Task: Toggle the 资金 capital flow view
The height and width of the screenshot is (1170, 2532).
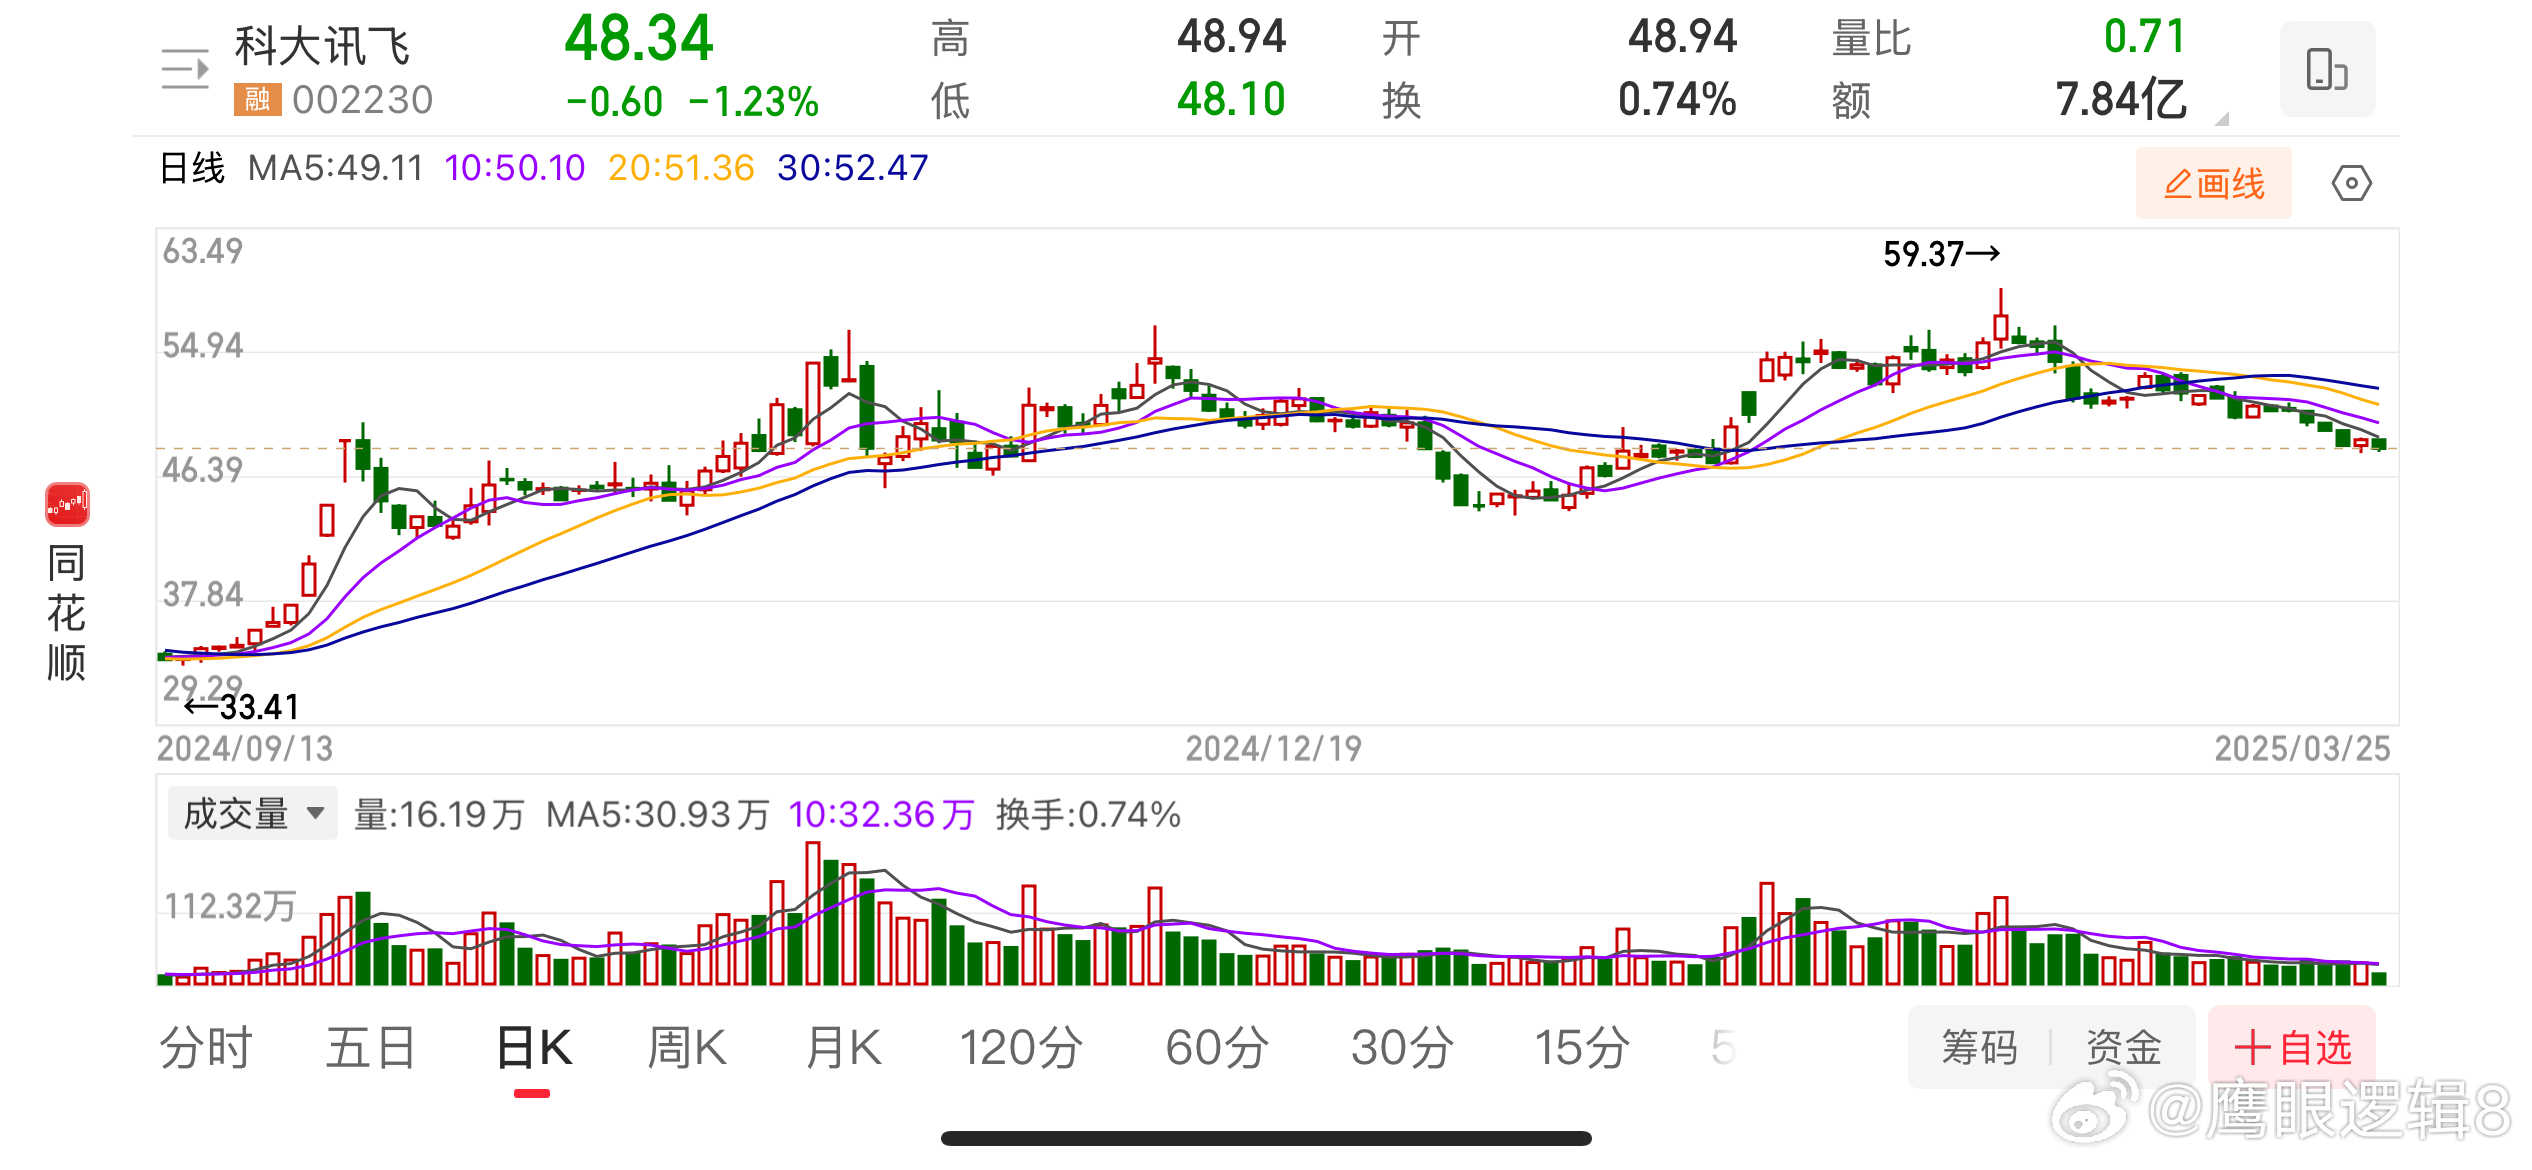Action: [x=2124, y=1048]
